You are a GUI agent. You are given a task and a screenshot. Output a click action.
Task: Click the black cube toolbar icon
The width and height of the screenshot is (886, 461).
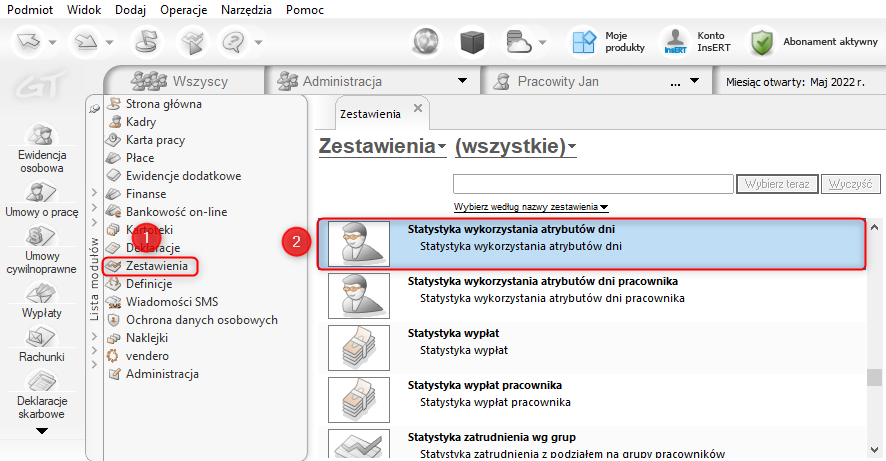coord(472,42)
